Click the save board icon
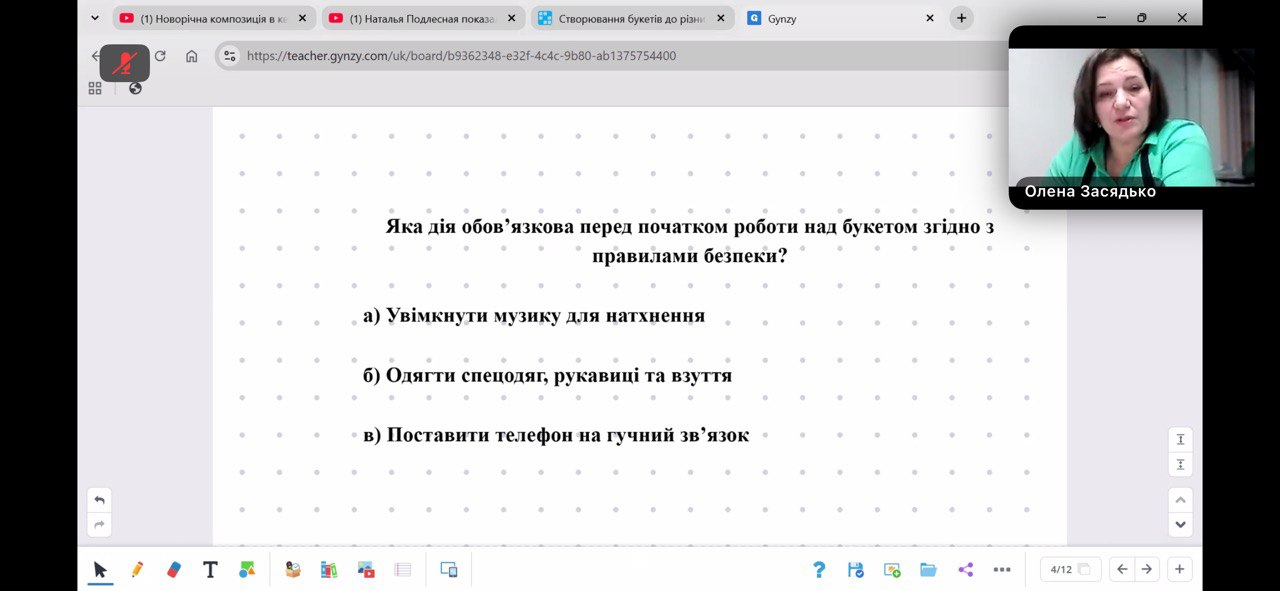The image size is (1280, 591). (855, 569)
